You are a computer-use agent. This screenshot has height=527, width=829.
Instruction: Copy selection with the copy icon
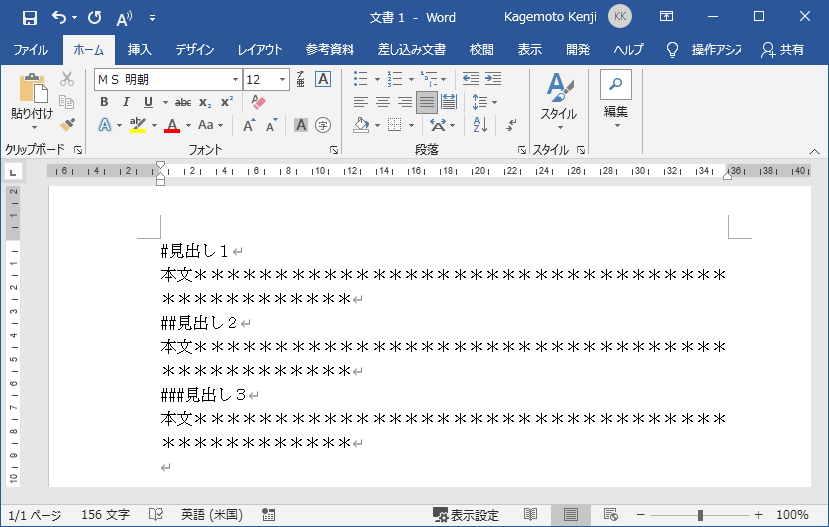pyautogui.click(x=67, y=101)
